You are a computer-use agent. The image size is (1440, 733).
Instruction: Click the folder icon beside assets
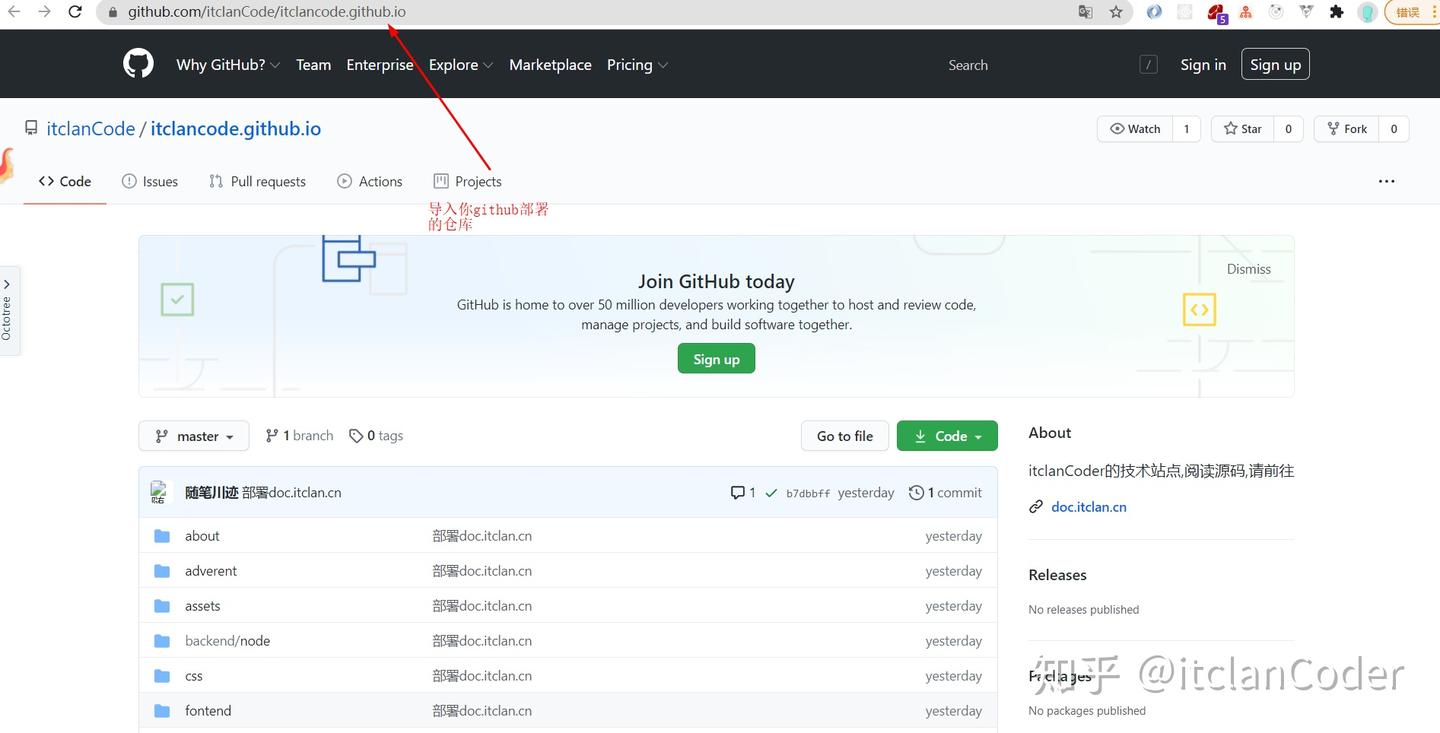(162, 606)
